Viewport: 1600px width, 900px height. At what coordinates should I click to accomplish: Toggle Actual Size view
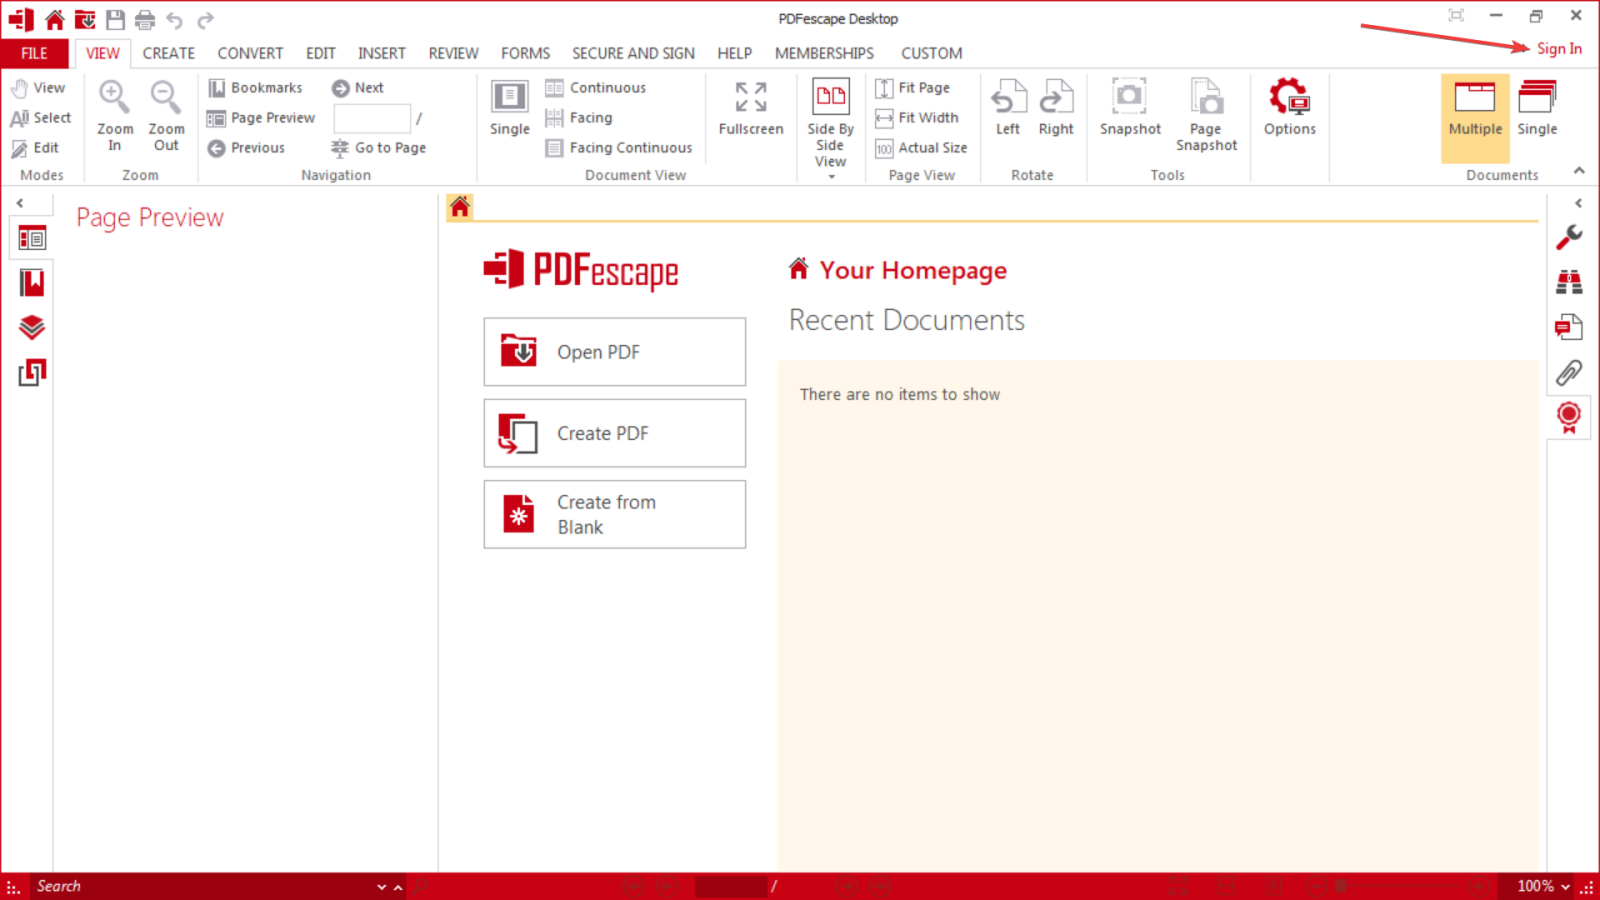point(921,148)
